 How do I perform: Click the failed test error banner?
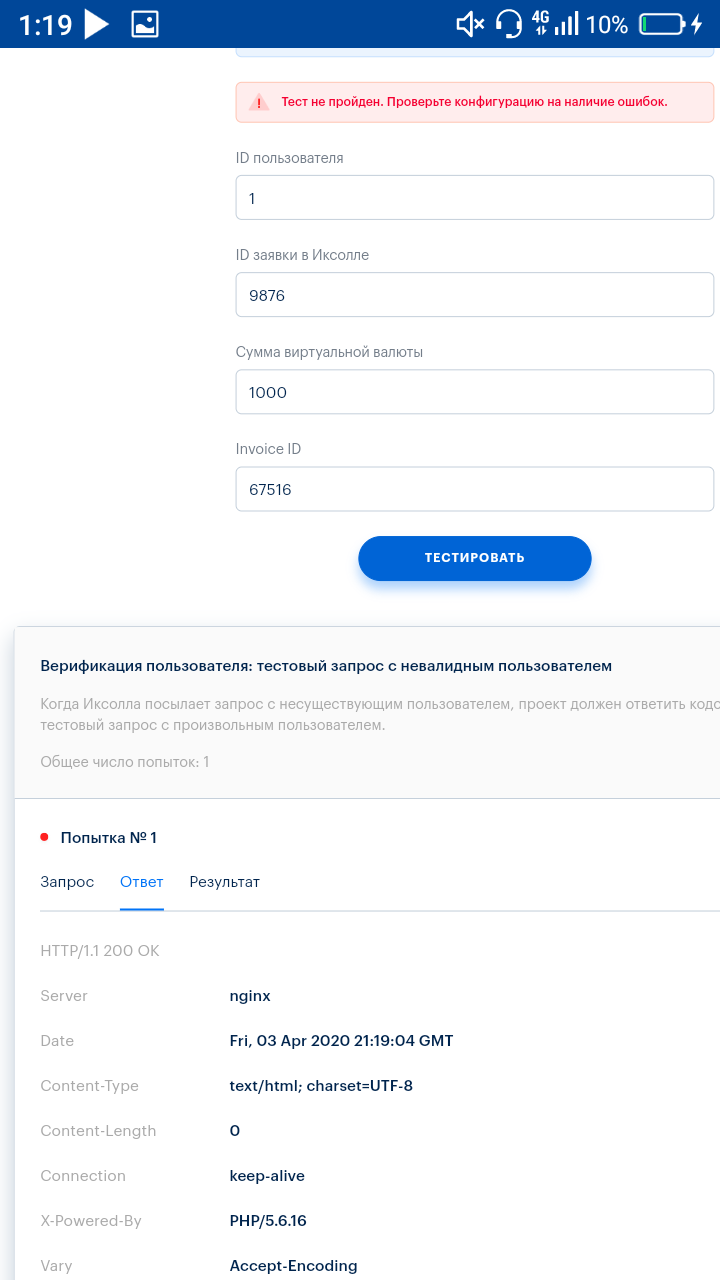(x=474, y=102)
